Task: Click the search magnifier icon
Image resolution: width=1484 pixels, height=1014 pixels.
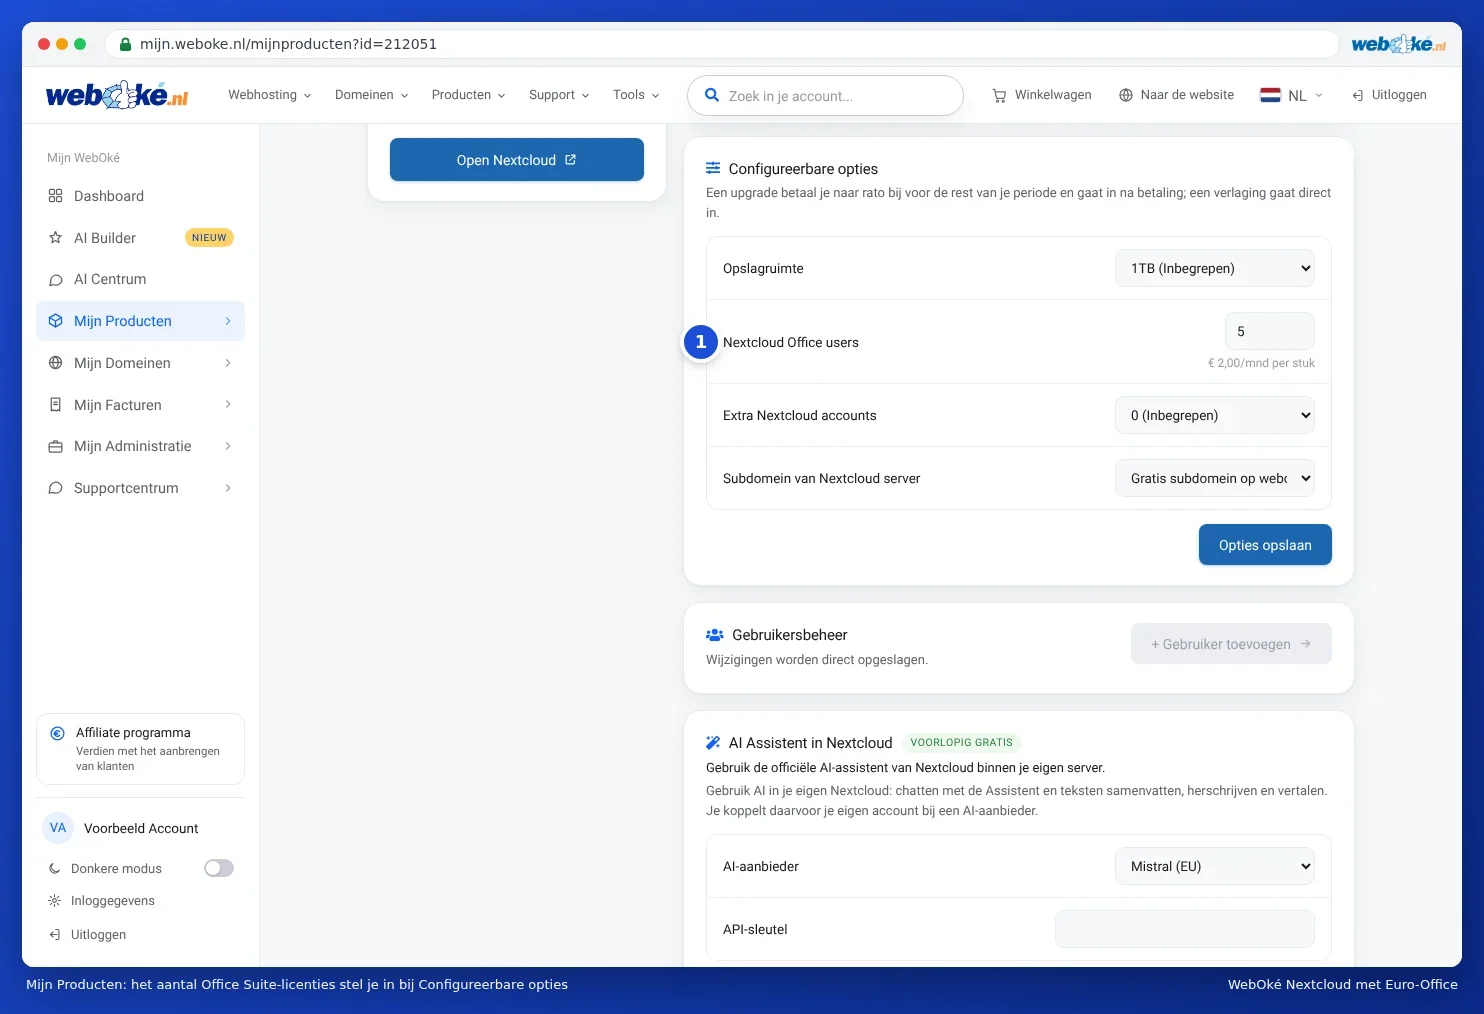Action: (712, 95)
